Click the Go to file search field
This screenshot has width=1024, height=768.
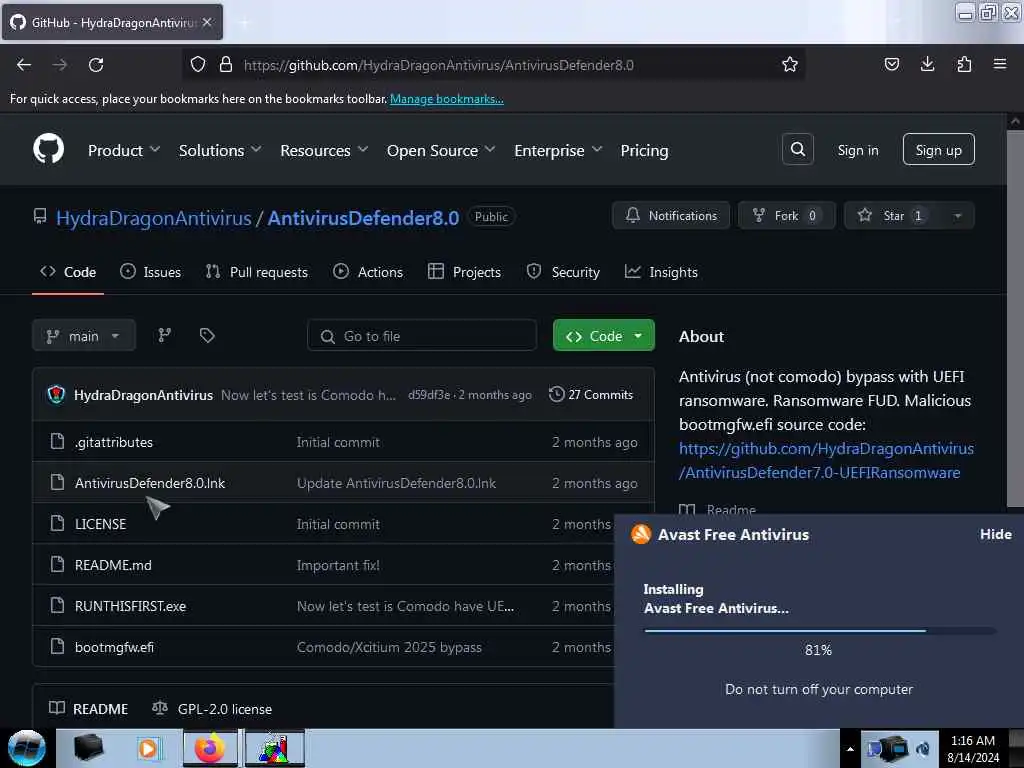tap(422, 336)
